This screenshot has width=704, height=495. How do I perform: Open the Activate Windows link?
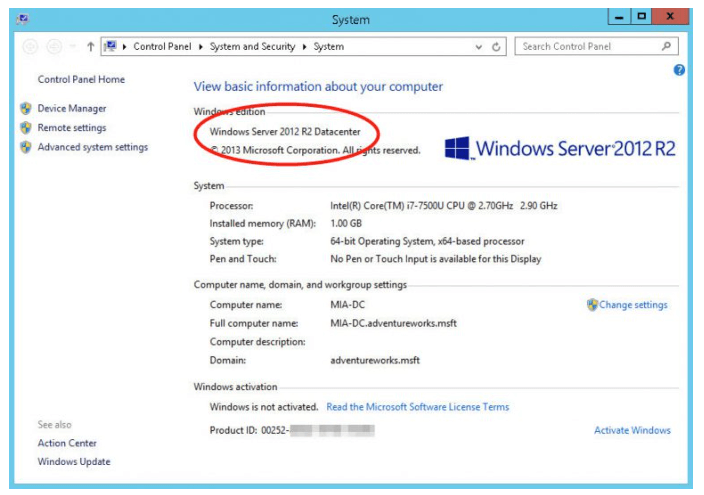coord(632,430)
